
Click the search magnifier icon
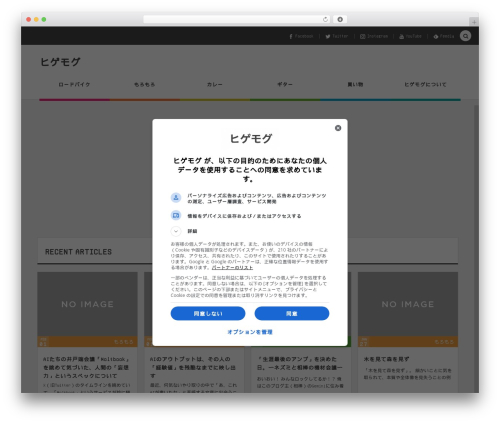pyautogui.click(x=465, y=36)
